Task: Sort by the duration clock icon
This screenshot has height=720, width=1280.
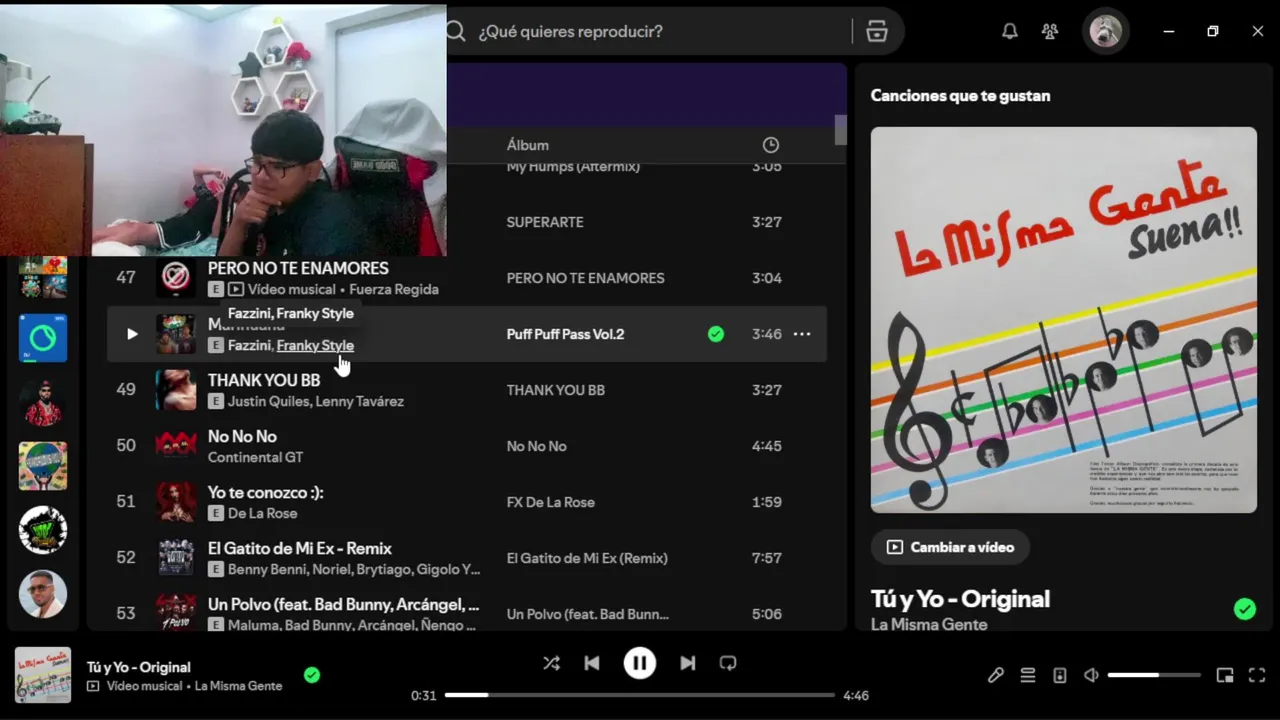Action: pos(770,145)
